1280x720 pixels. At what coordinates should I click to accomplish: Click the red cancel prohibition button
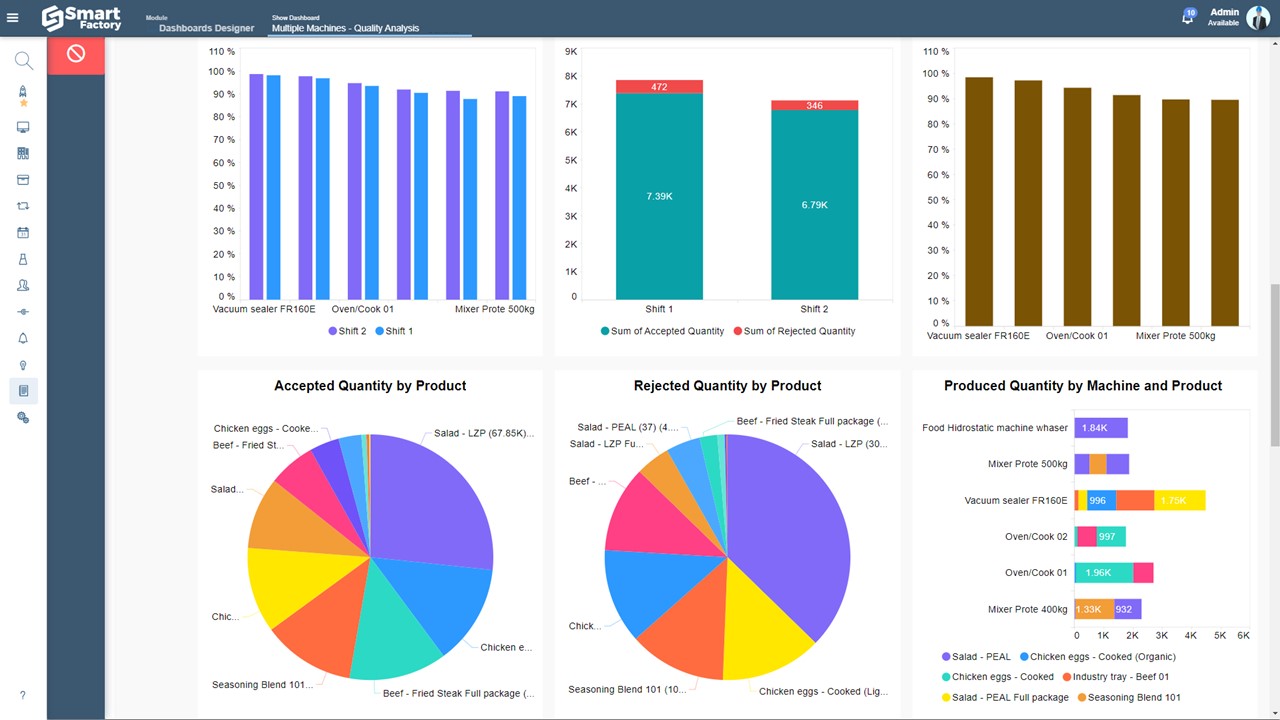point(76,54)
